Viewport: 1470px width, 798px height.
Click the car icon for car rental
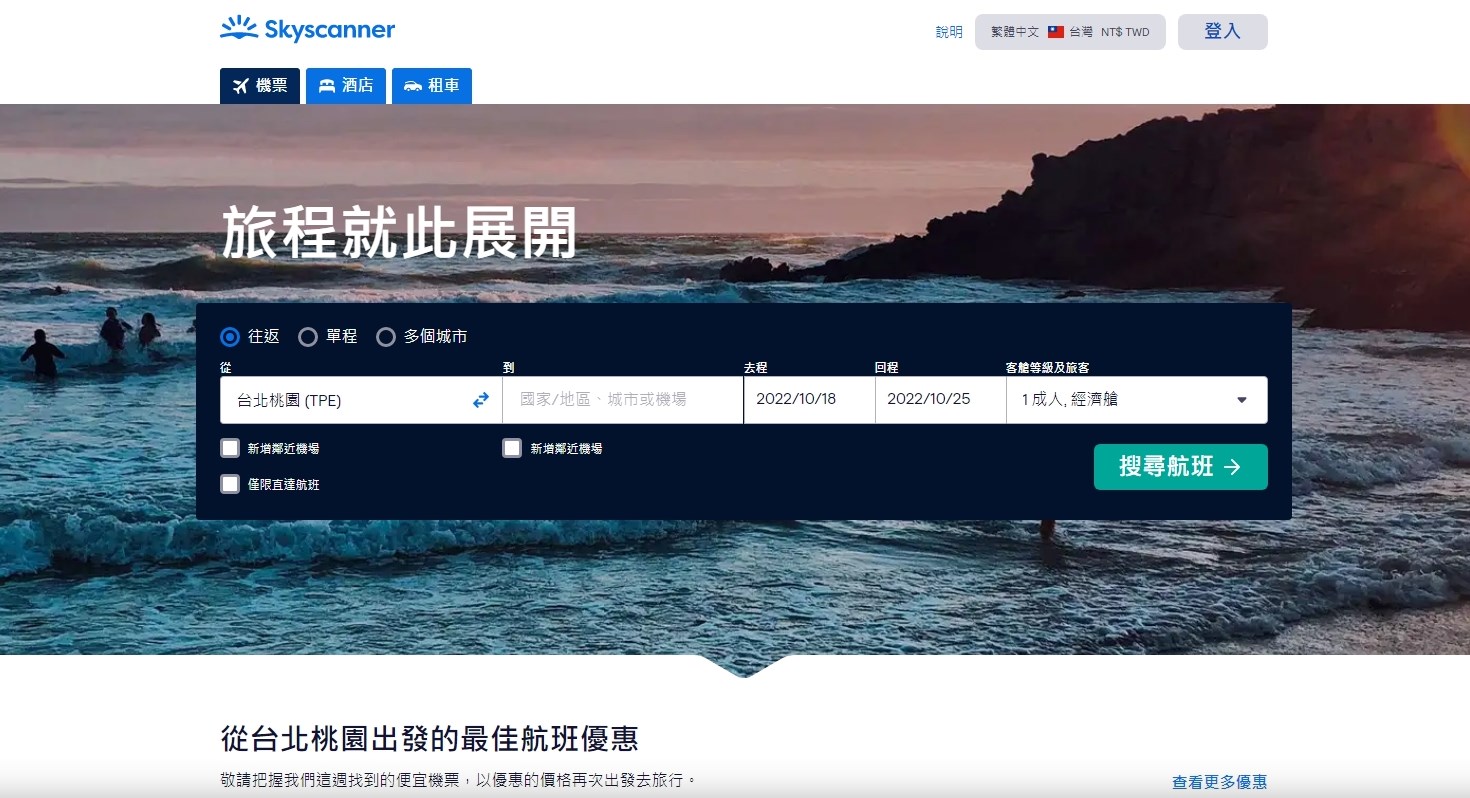click(412, 86)
